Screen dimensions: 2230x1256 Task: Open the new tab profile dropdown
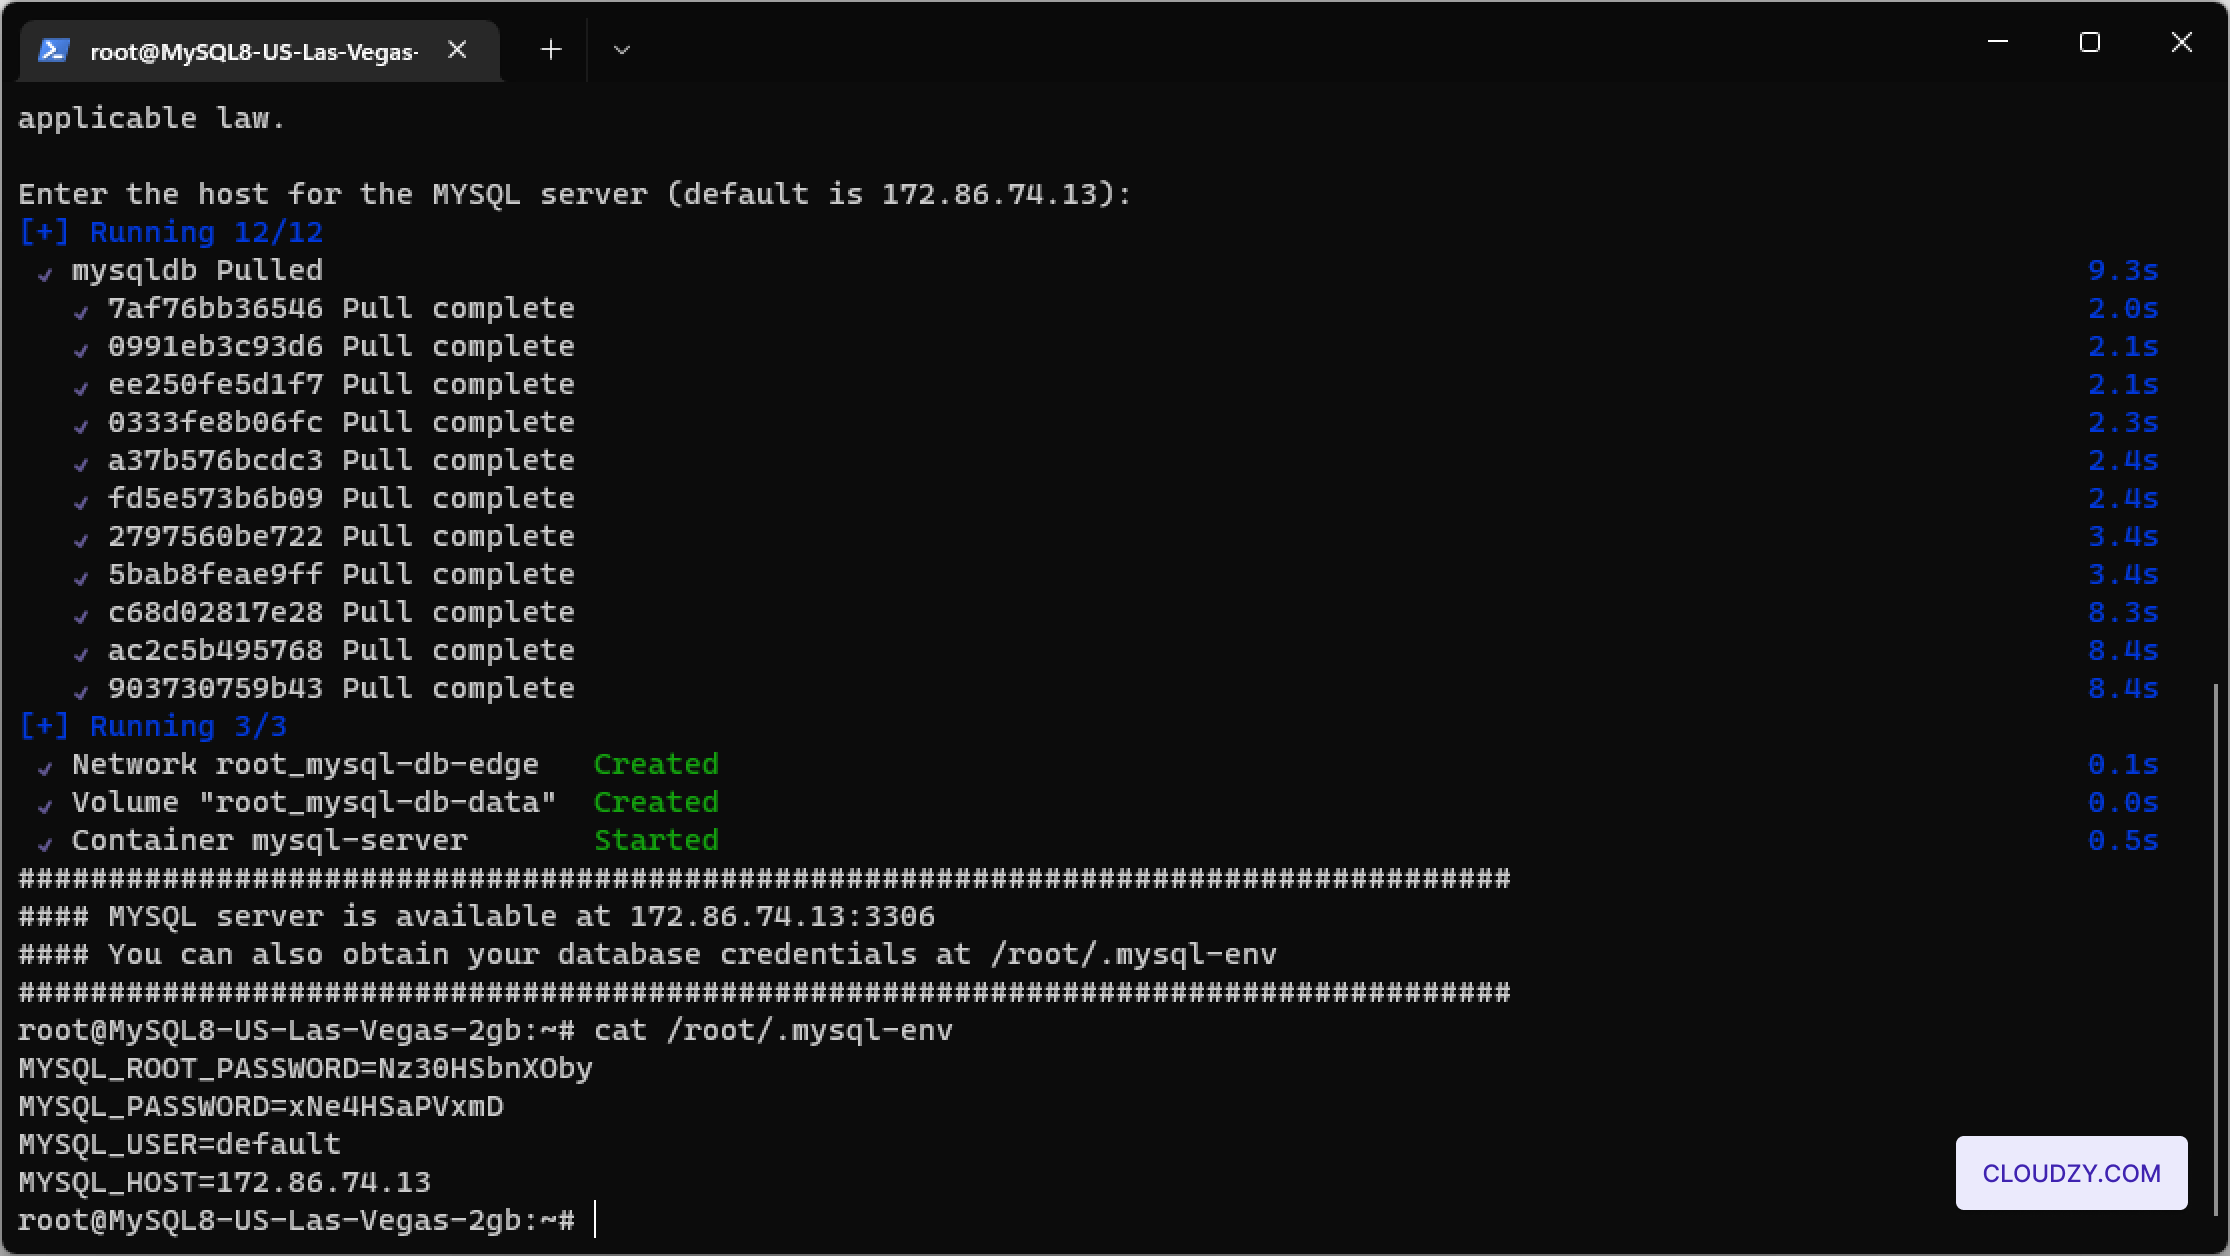(x=621, y=50)
